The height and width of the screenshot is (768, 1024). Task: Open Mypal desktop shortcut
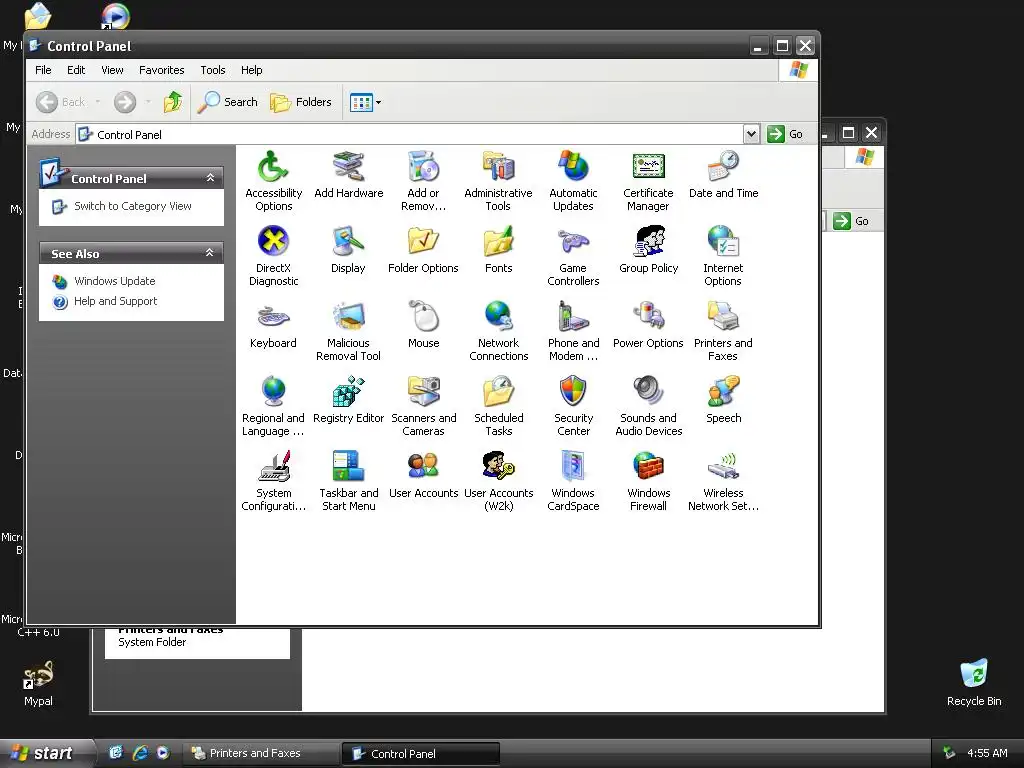[38, 683]
